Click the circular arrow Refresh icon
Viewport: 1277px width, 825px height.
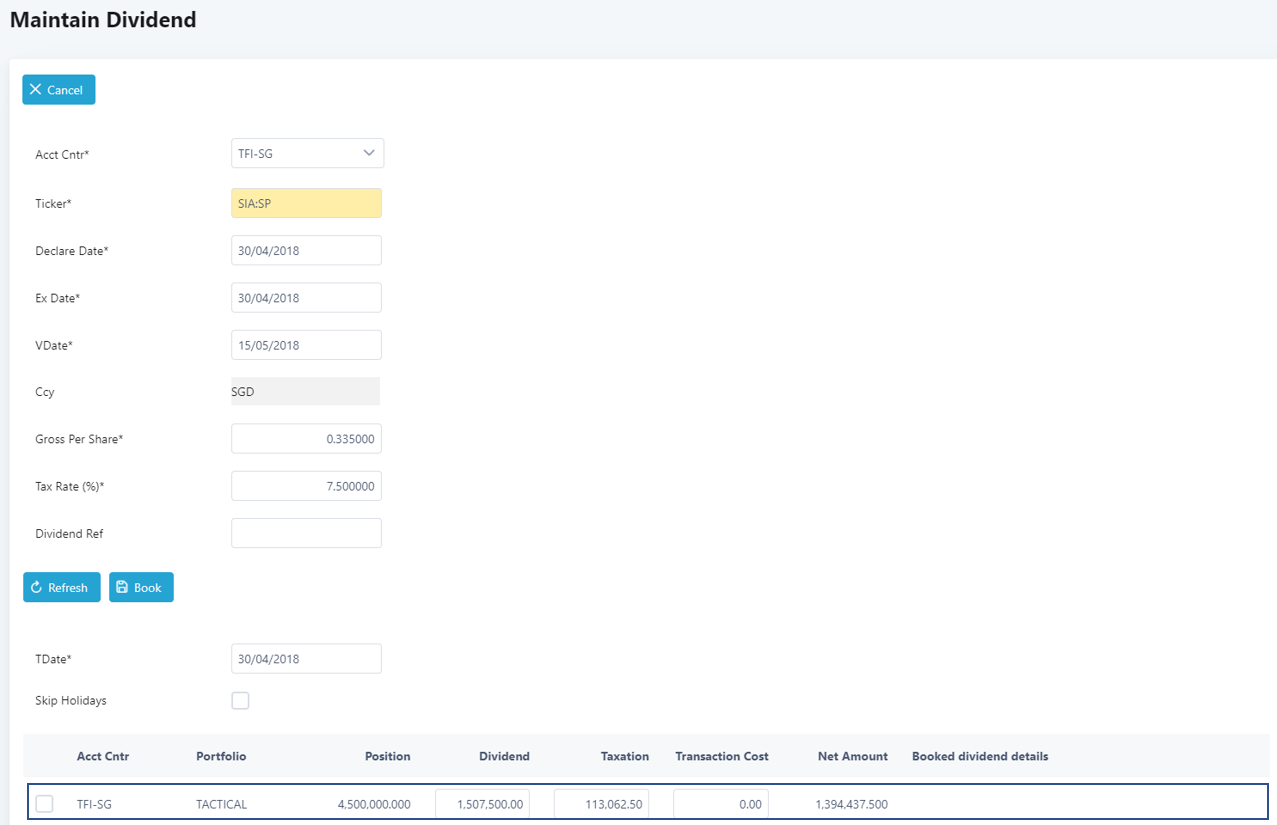(x=37, y=588)
